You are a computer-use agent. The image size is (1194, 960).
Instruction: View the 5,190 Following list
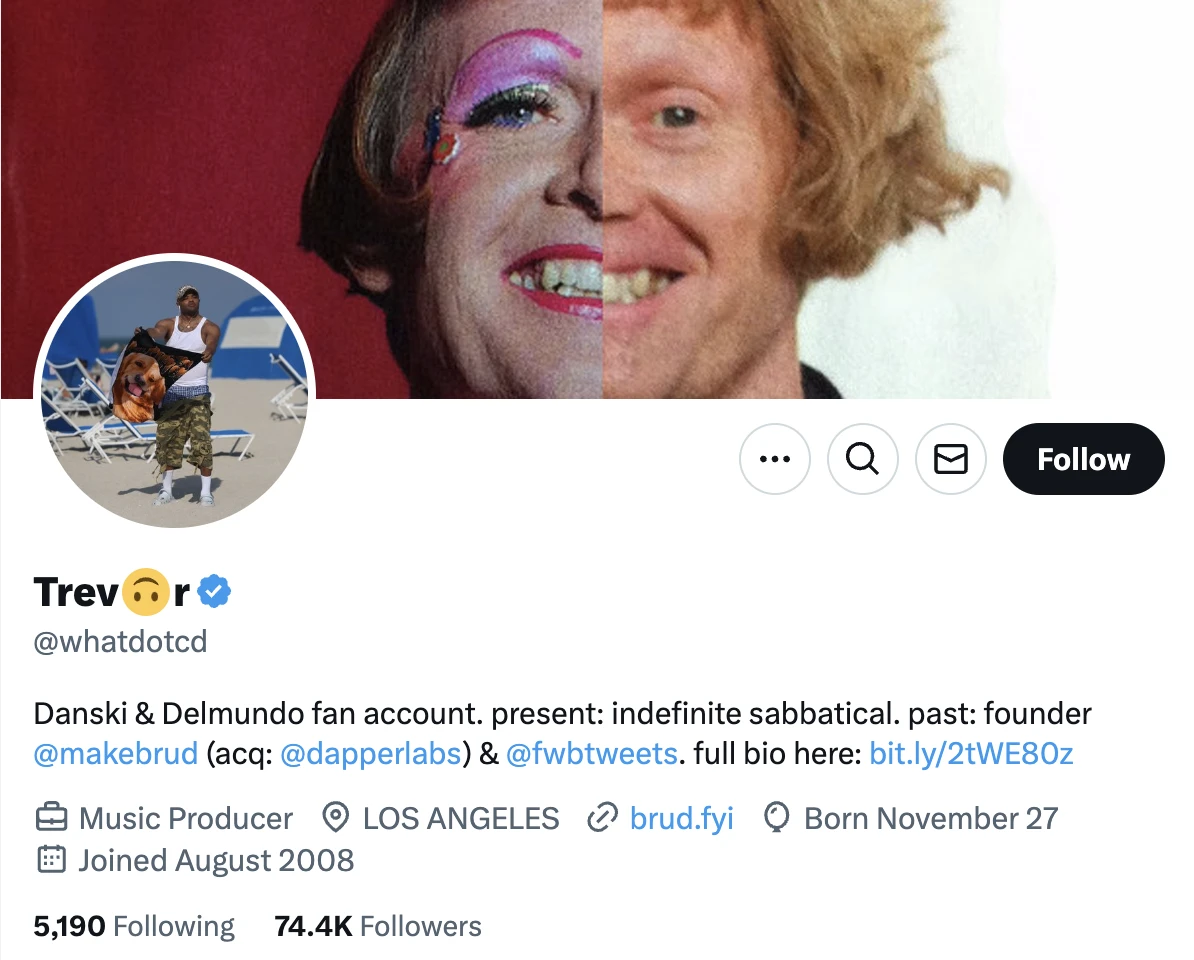[x=134, y=926]
